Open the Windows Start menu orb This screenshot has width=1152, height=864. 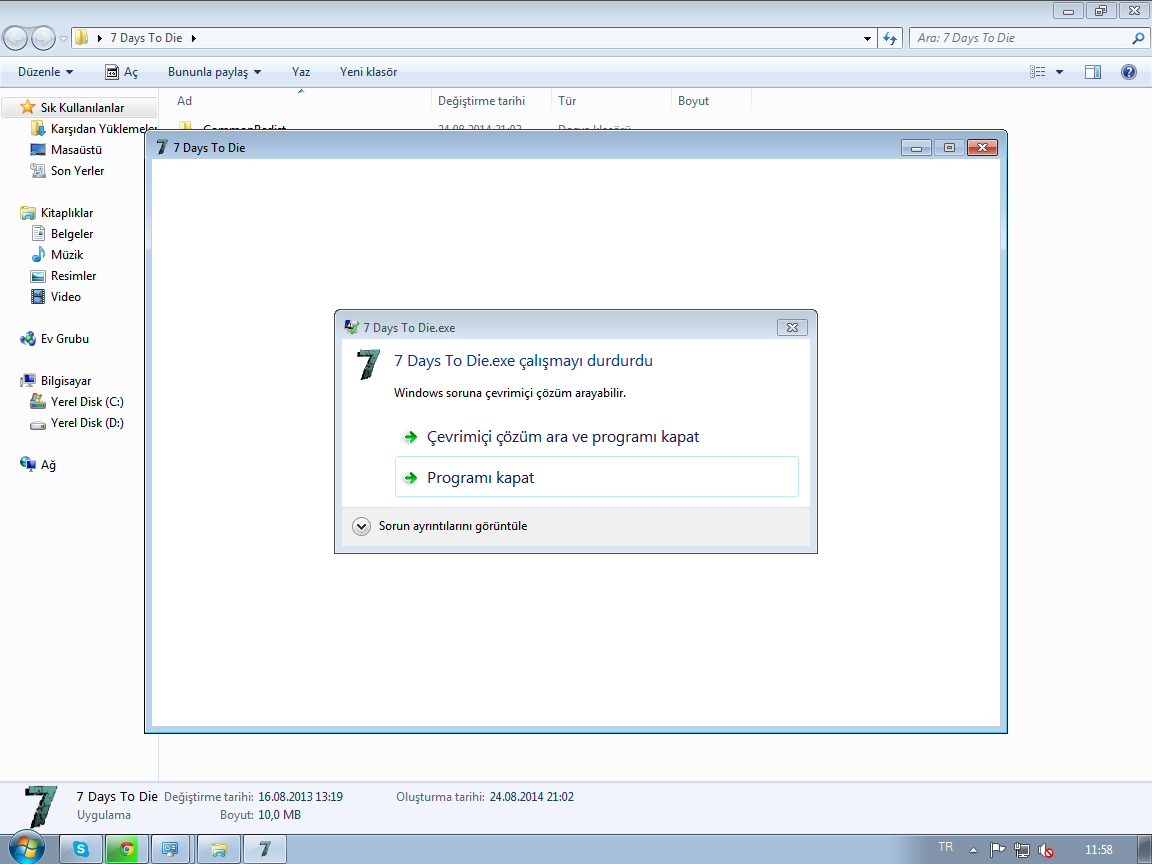tap(27, 849)
